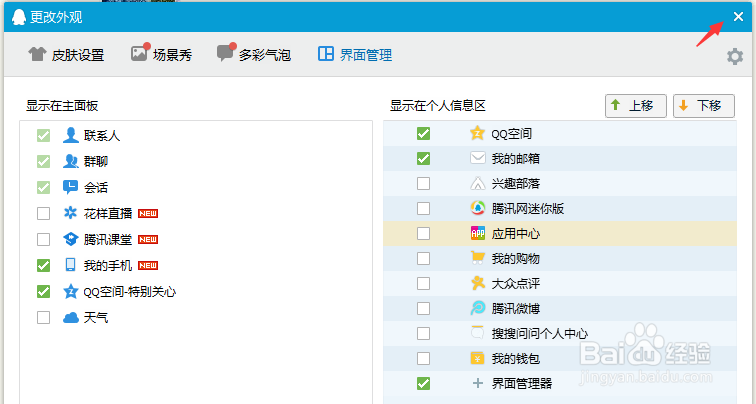Select the 兴趣部落 label

515,184
